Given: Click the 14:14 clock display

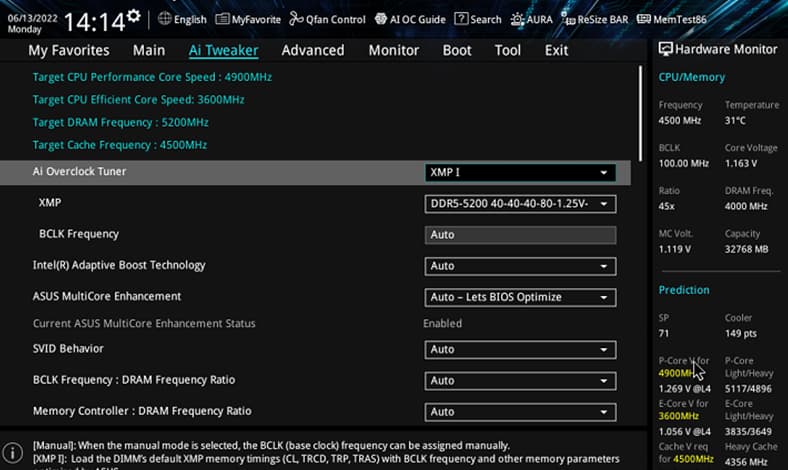Looking at the screenshot, I should click(95, 22).
